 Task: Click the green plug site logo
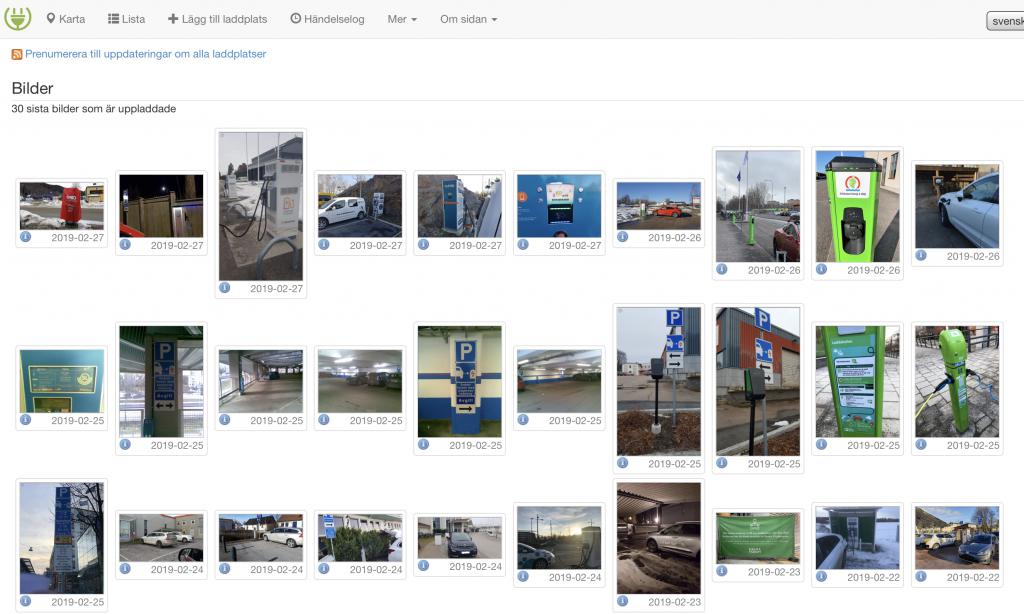[18, 18]
